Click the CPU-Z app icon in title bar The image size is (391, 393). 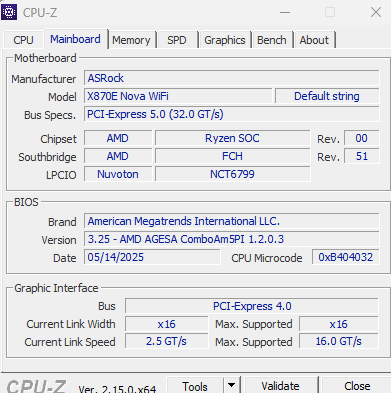[x=9, y=12]
